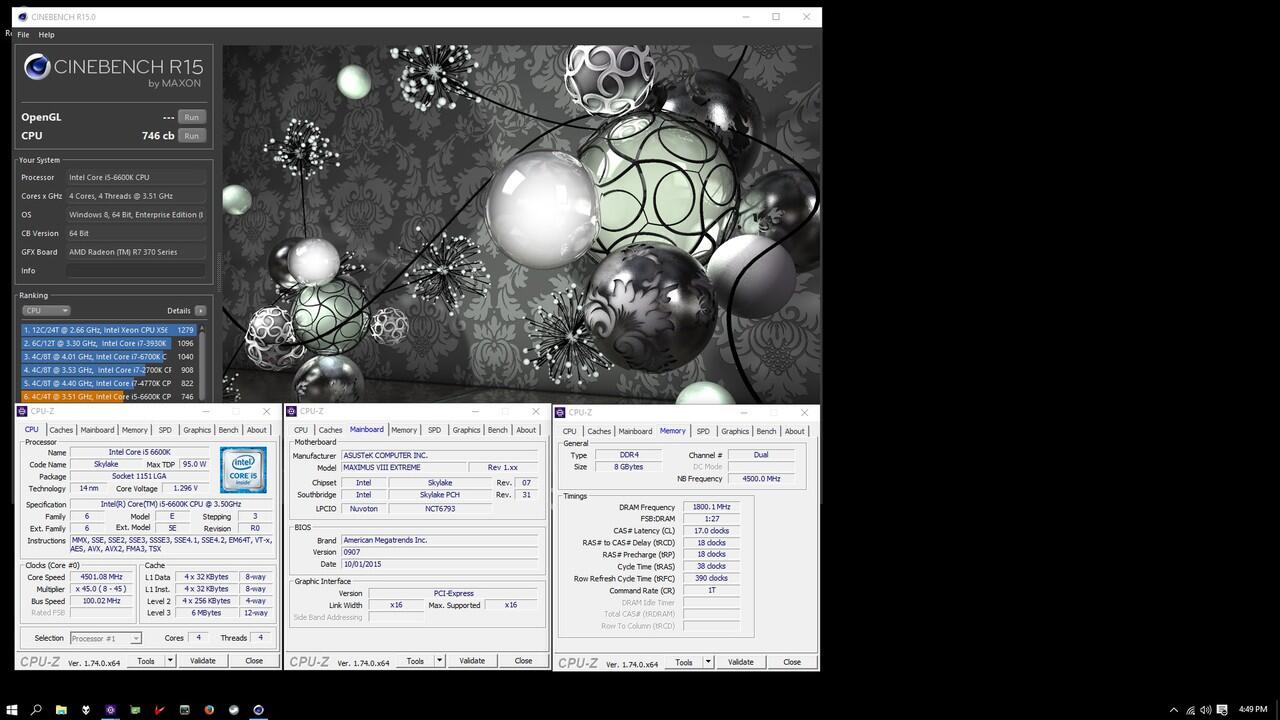Maximize the Cinebench window
Screen dimensions: 1280x720
click(x=776, y=17)
